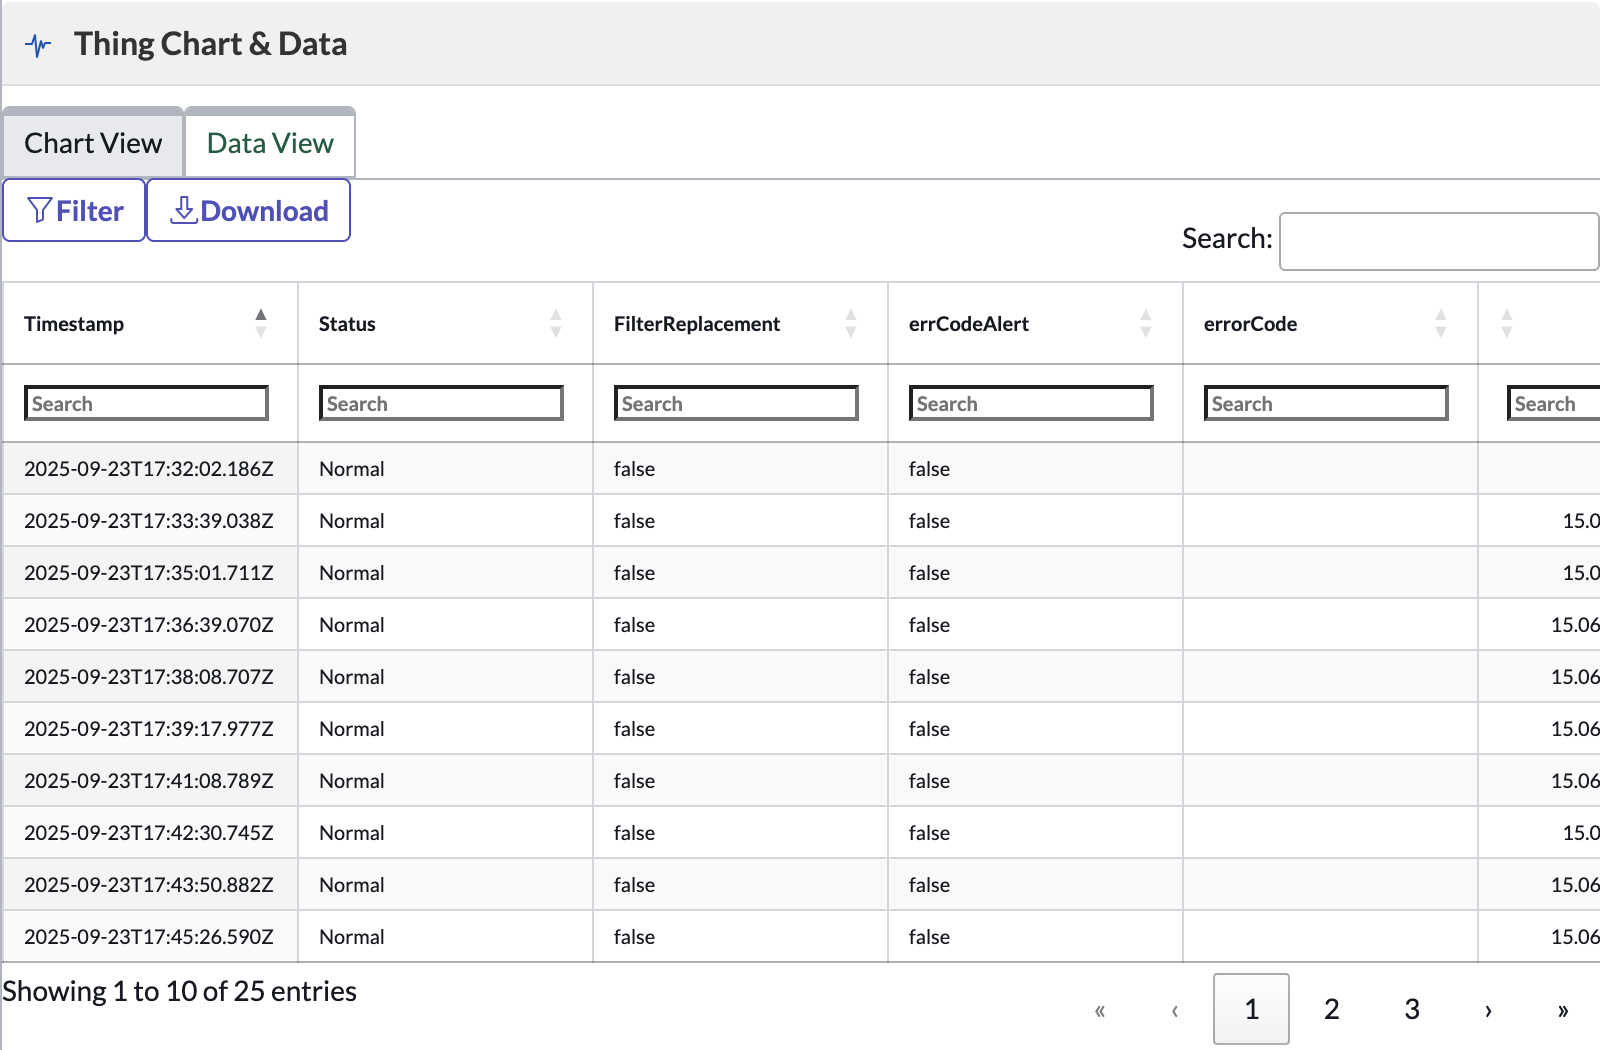Sort table by errCodeAlert column

click(x=1146, y=323)
